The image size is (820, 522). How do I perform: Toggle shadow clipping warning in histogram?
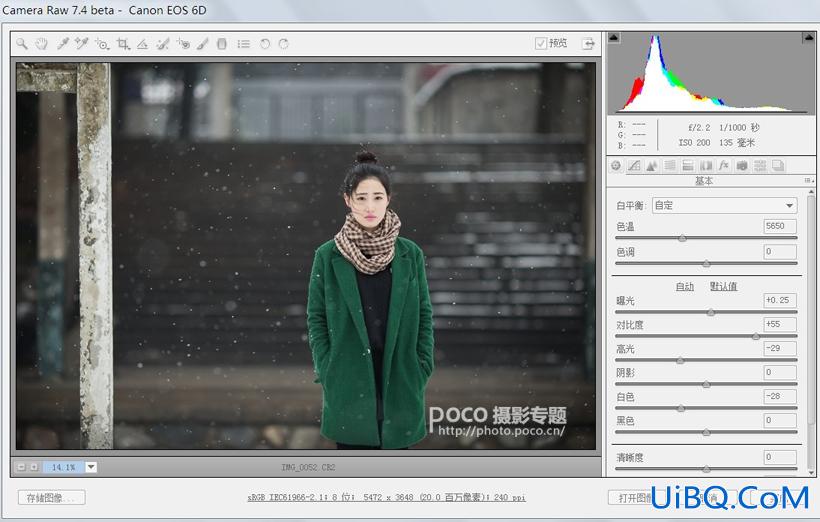pyautogui.click(x=614, y=37)
